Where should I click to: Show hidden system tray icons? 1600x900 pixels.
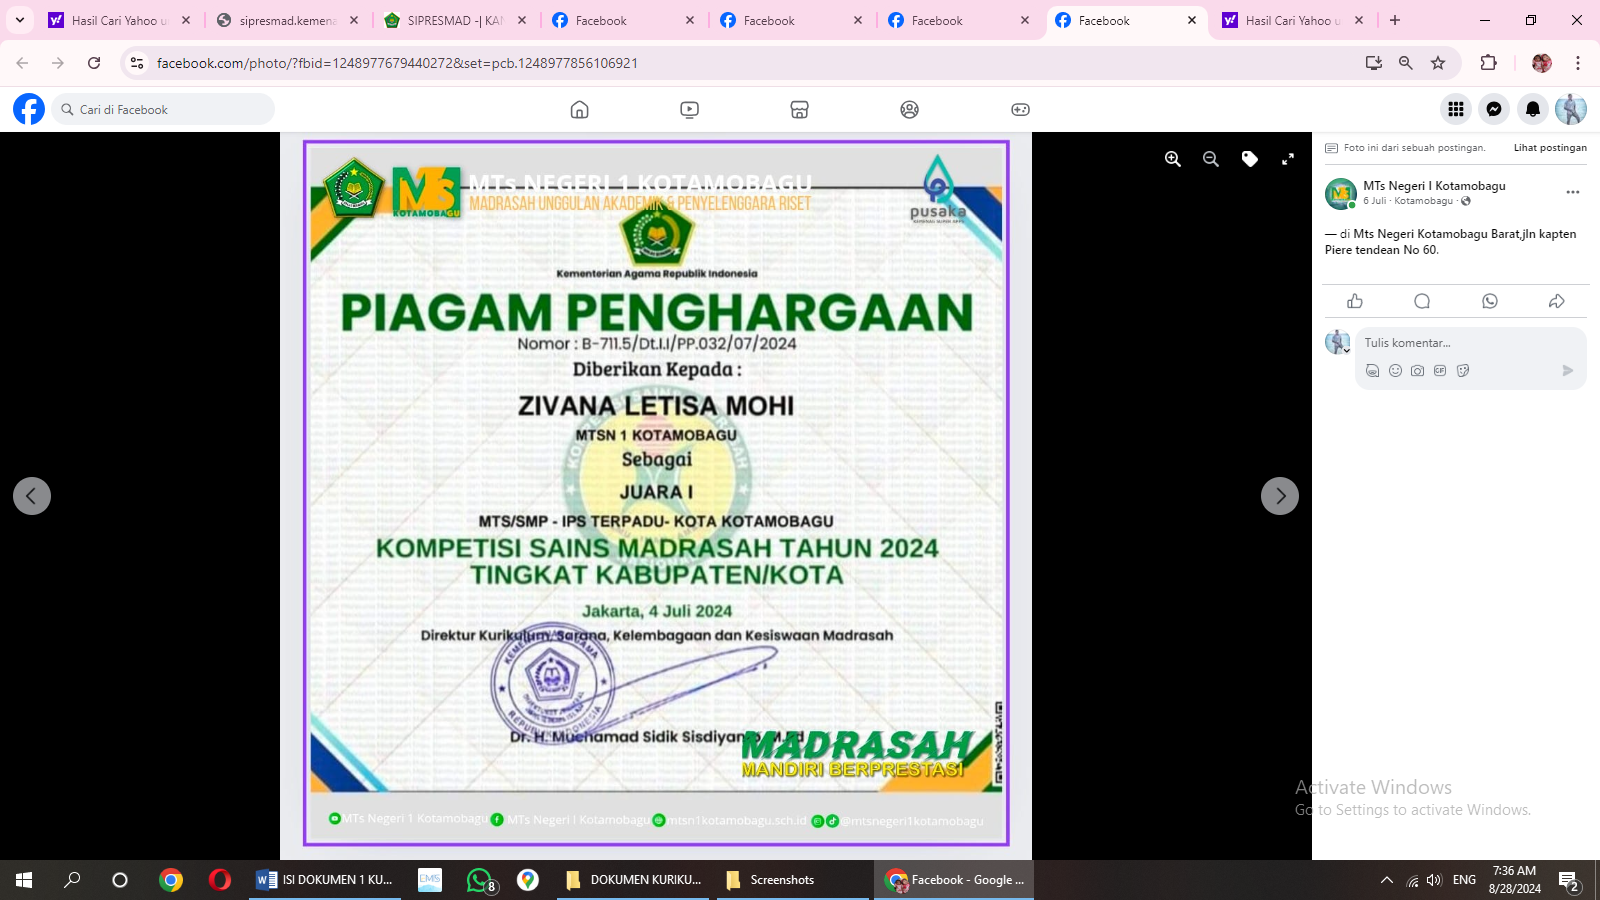(1386, 880)
